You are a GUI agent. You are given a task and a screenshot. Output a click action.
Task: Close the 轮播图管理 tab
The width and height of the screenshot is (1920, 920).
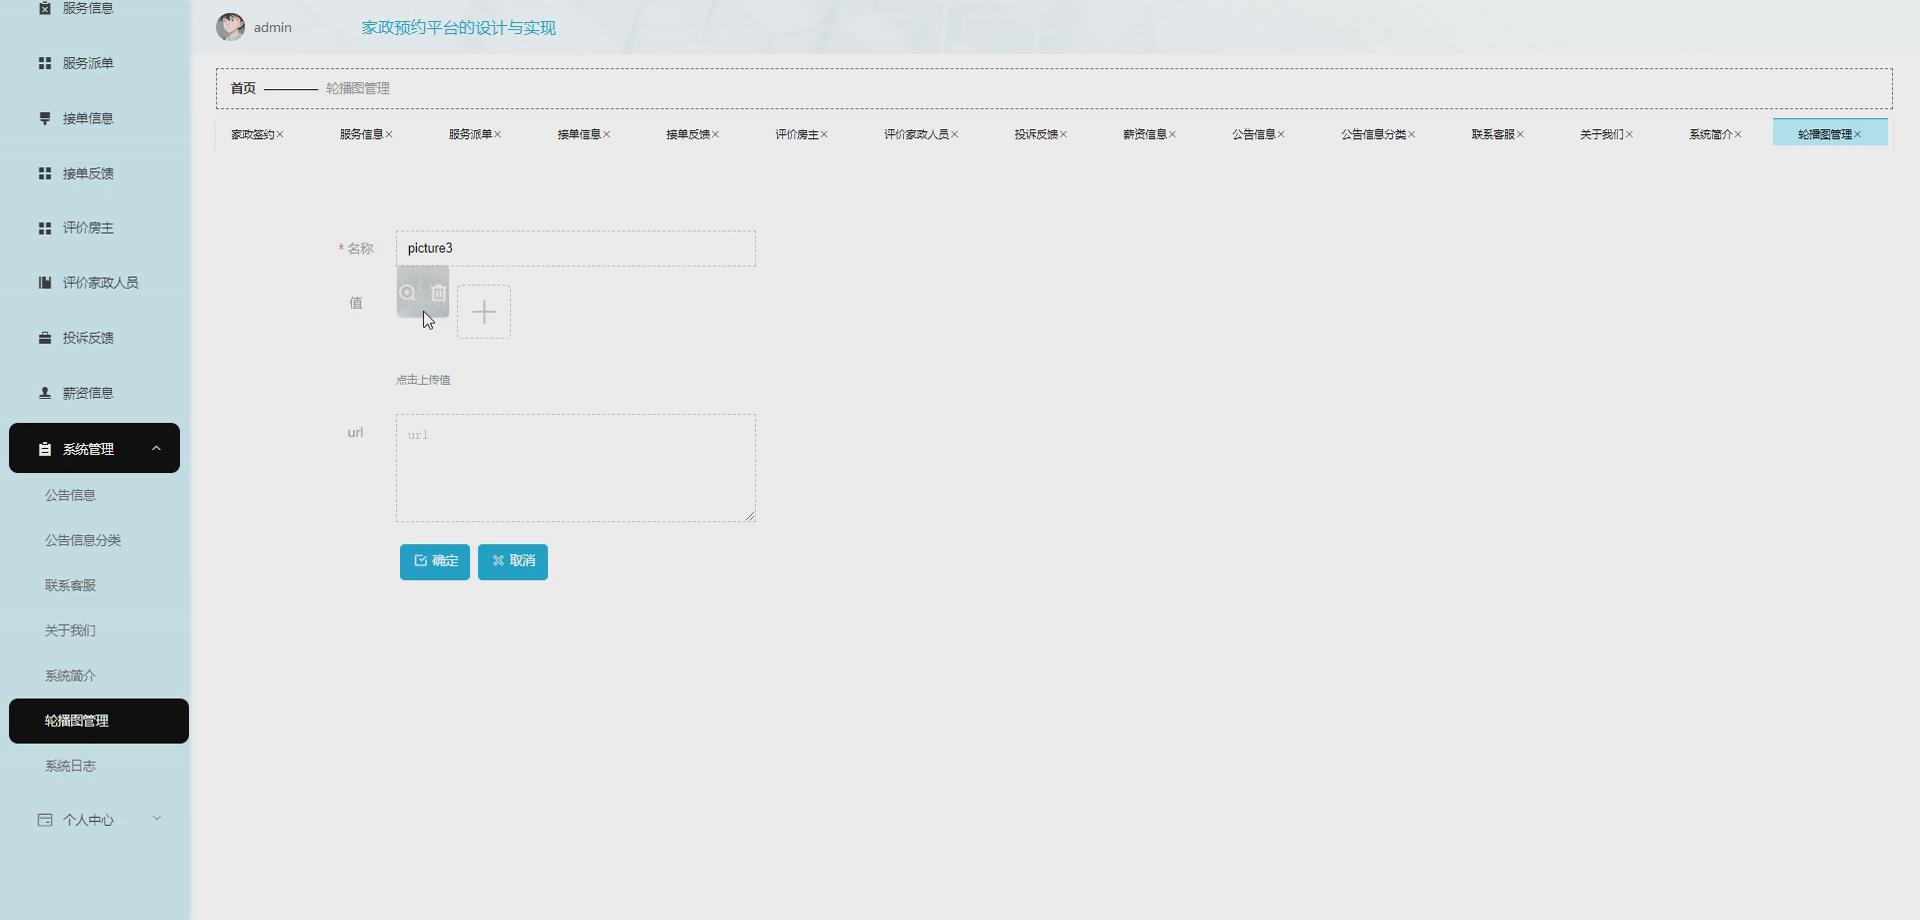1858,134
